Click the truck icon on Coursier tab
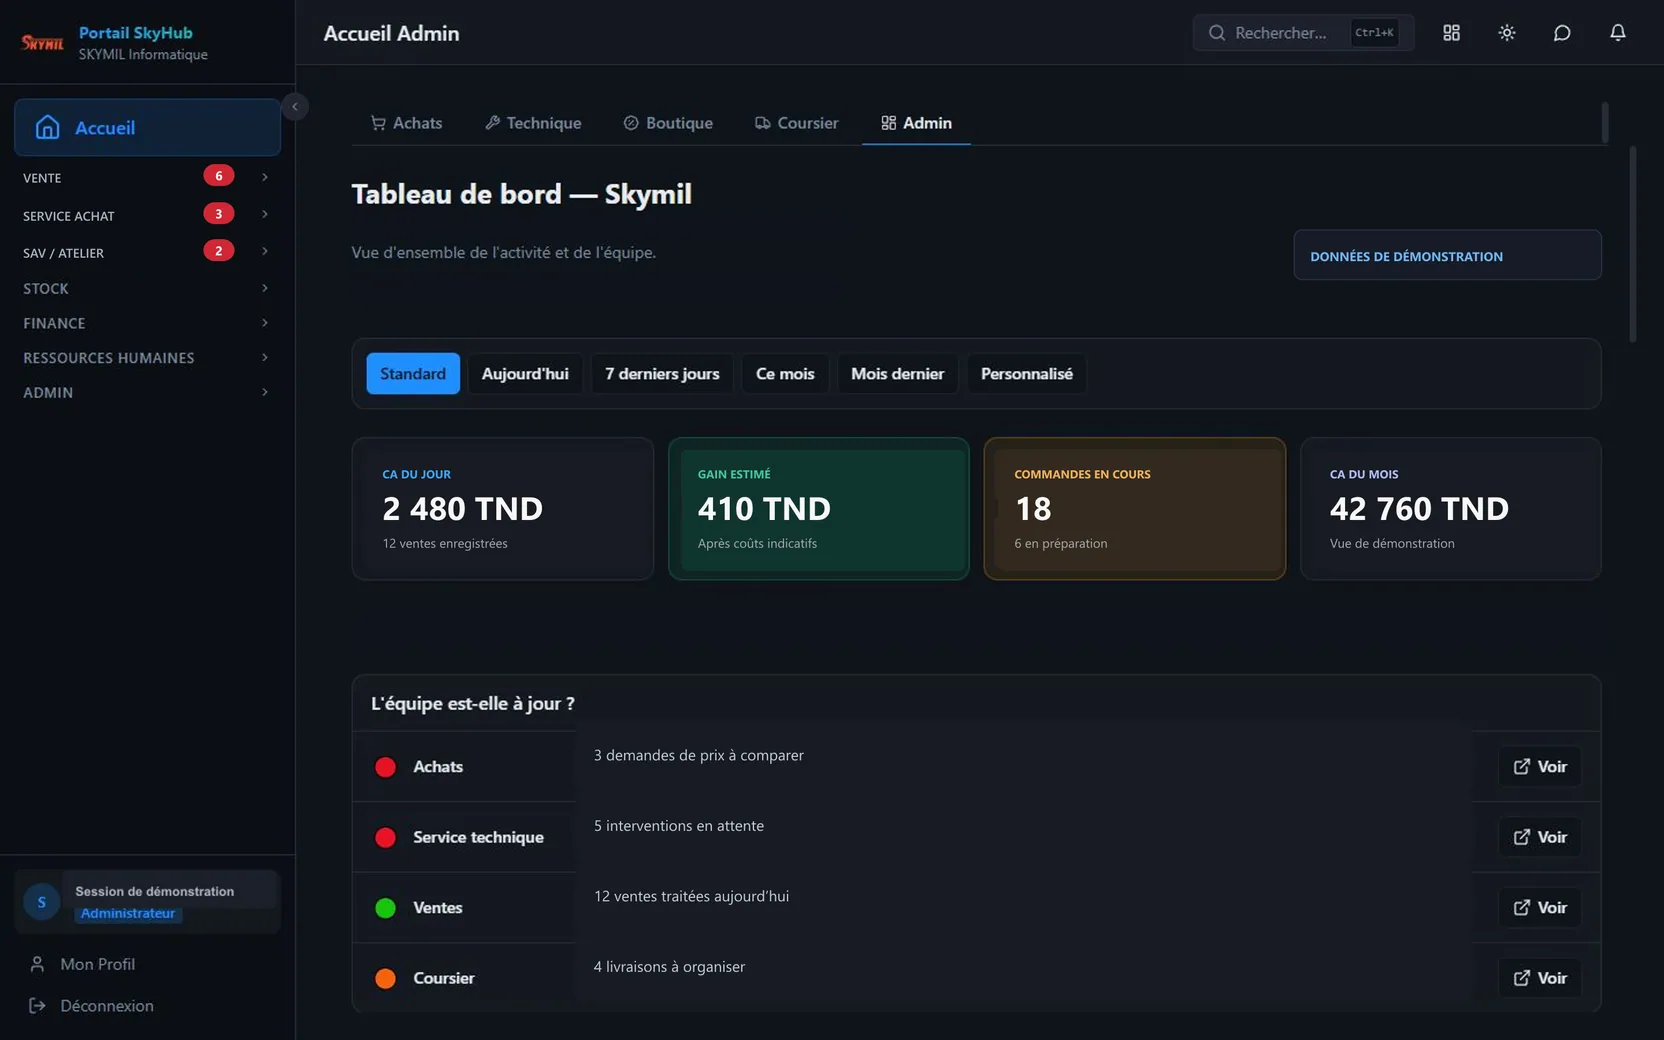 pos(762,123)
